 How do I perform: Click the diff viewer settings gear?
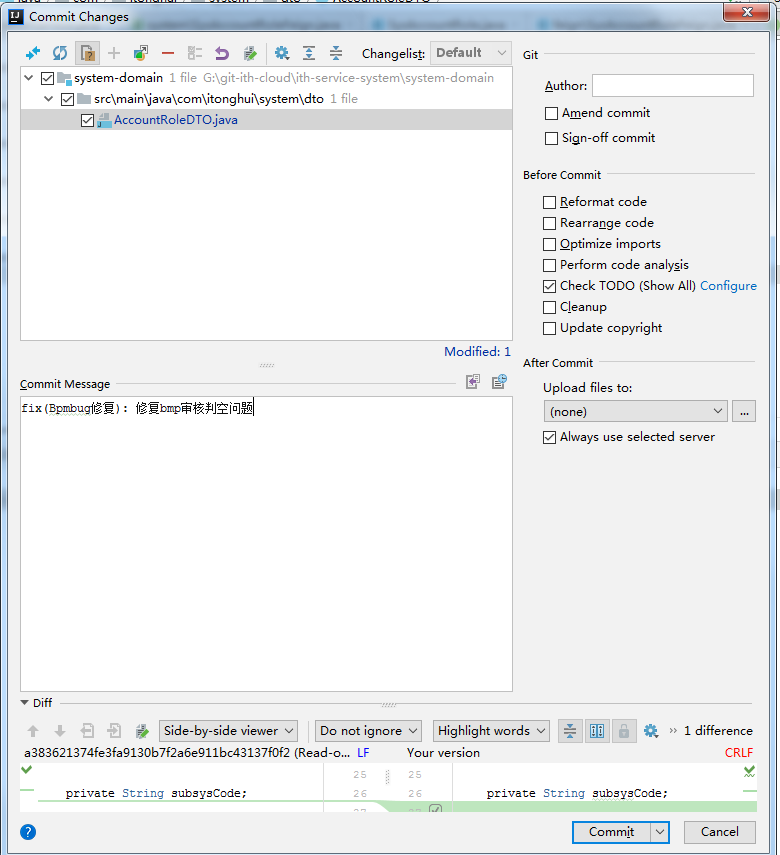(651, 731)
